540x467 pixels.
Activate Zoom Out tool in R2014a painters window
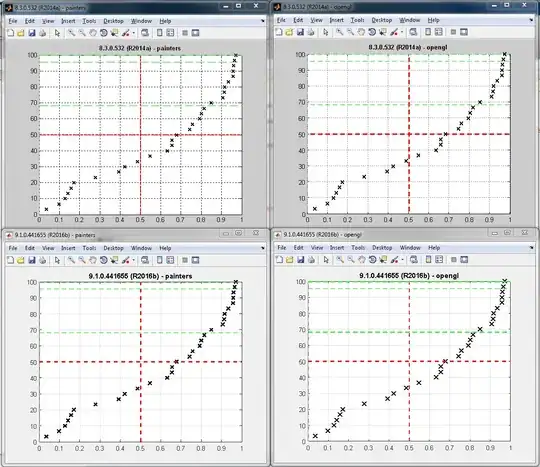tap(82, 33)
